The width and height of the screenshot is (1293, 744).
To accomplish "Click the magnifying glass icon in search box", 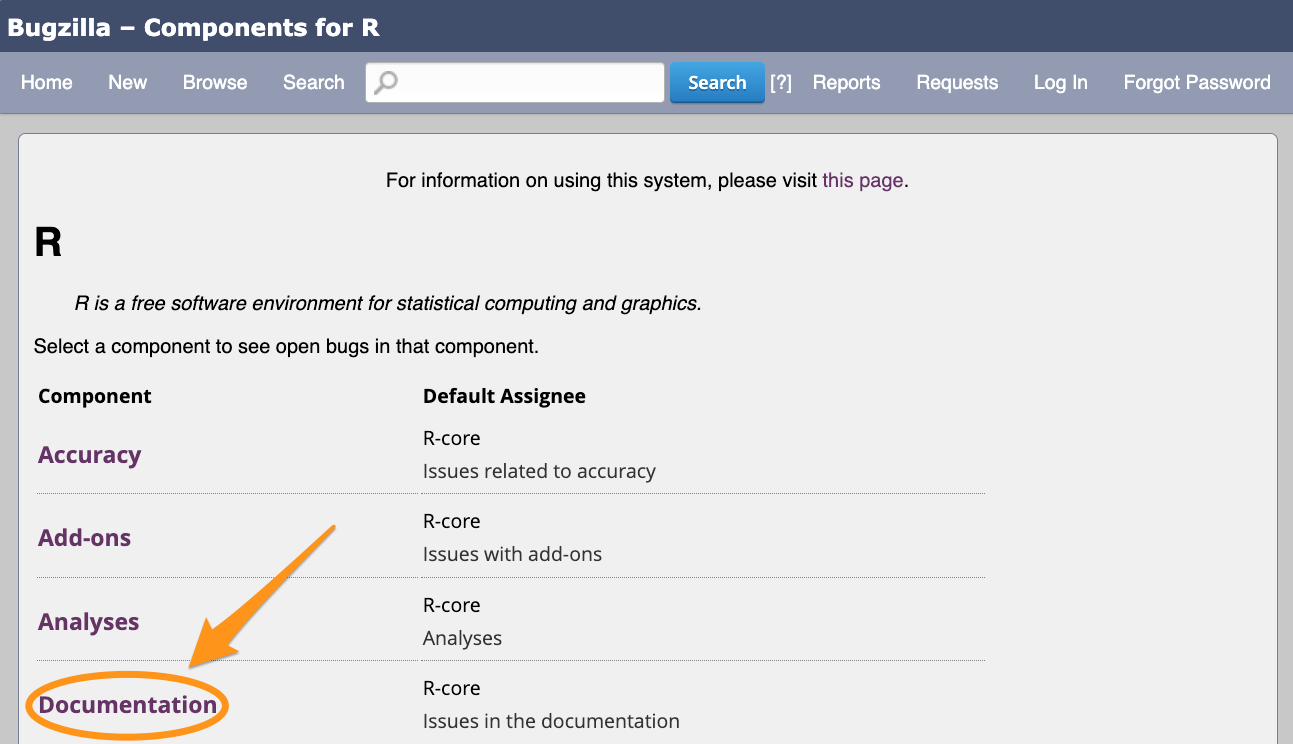I will (x=385, y=83).
